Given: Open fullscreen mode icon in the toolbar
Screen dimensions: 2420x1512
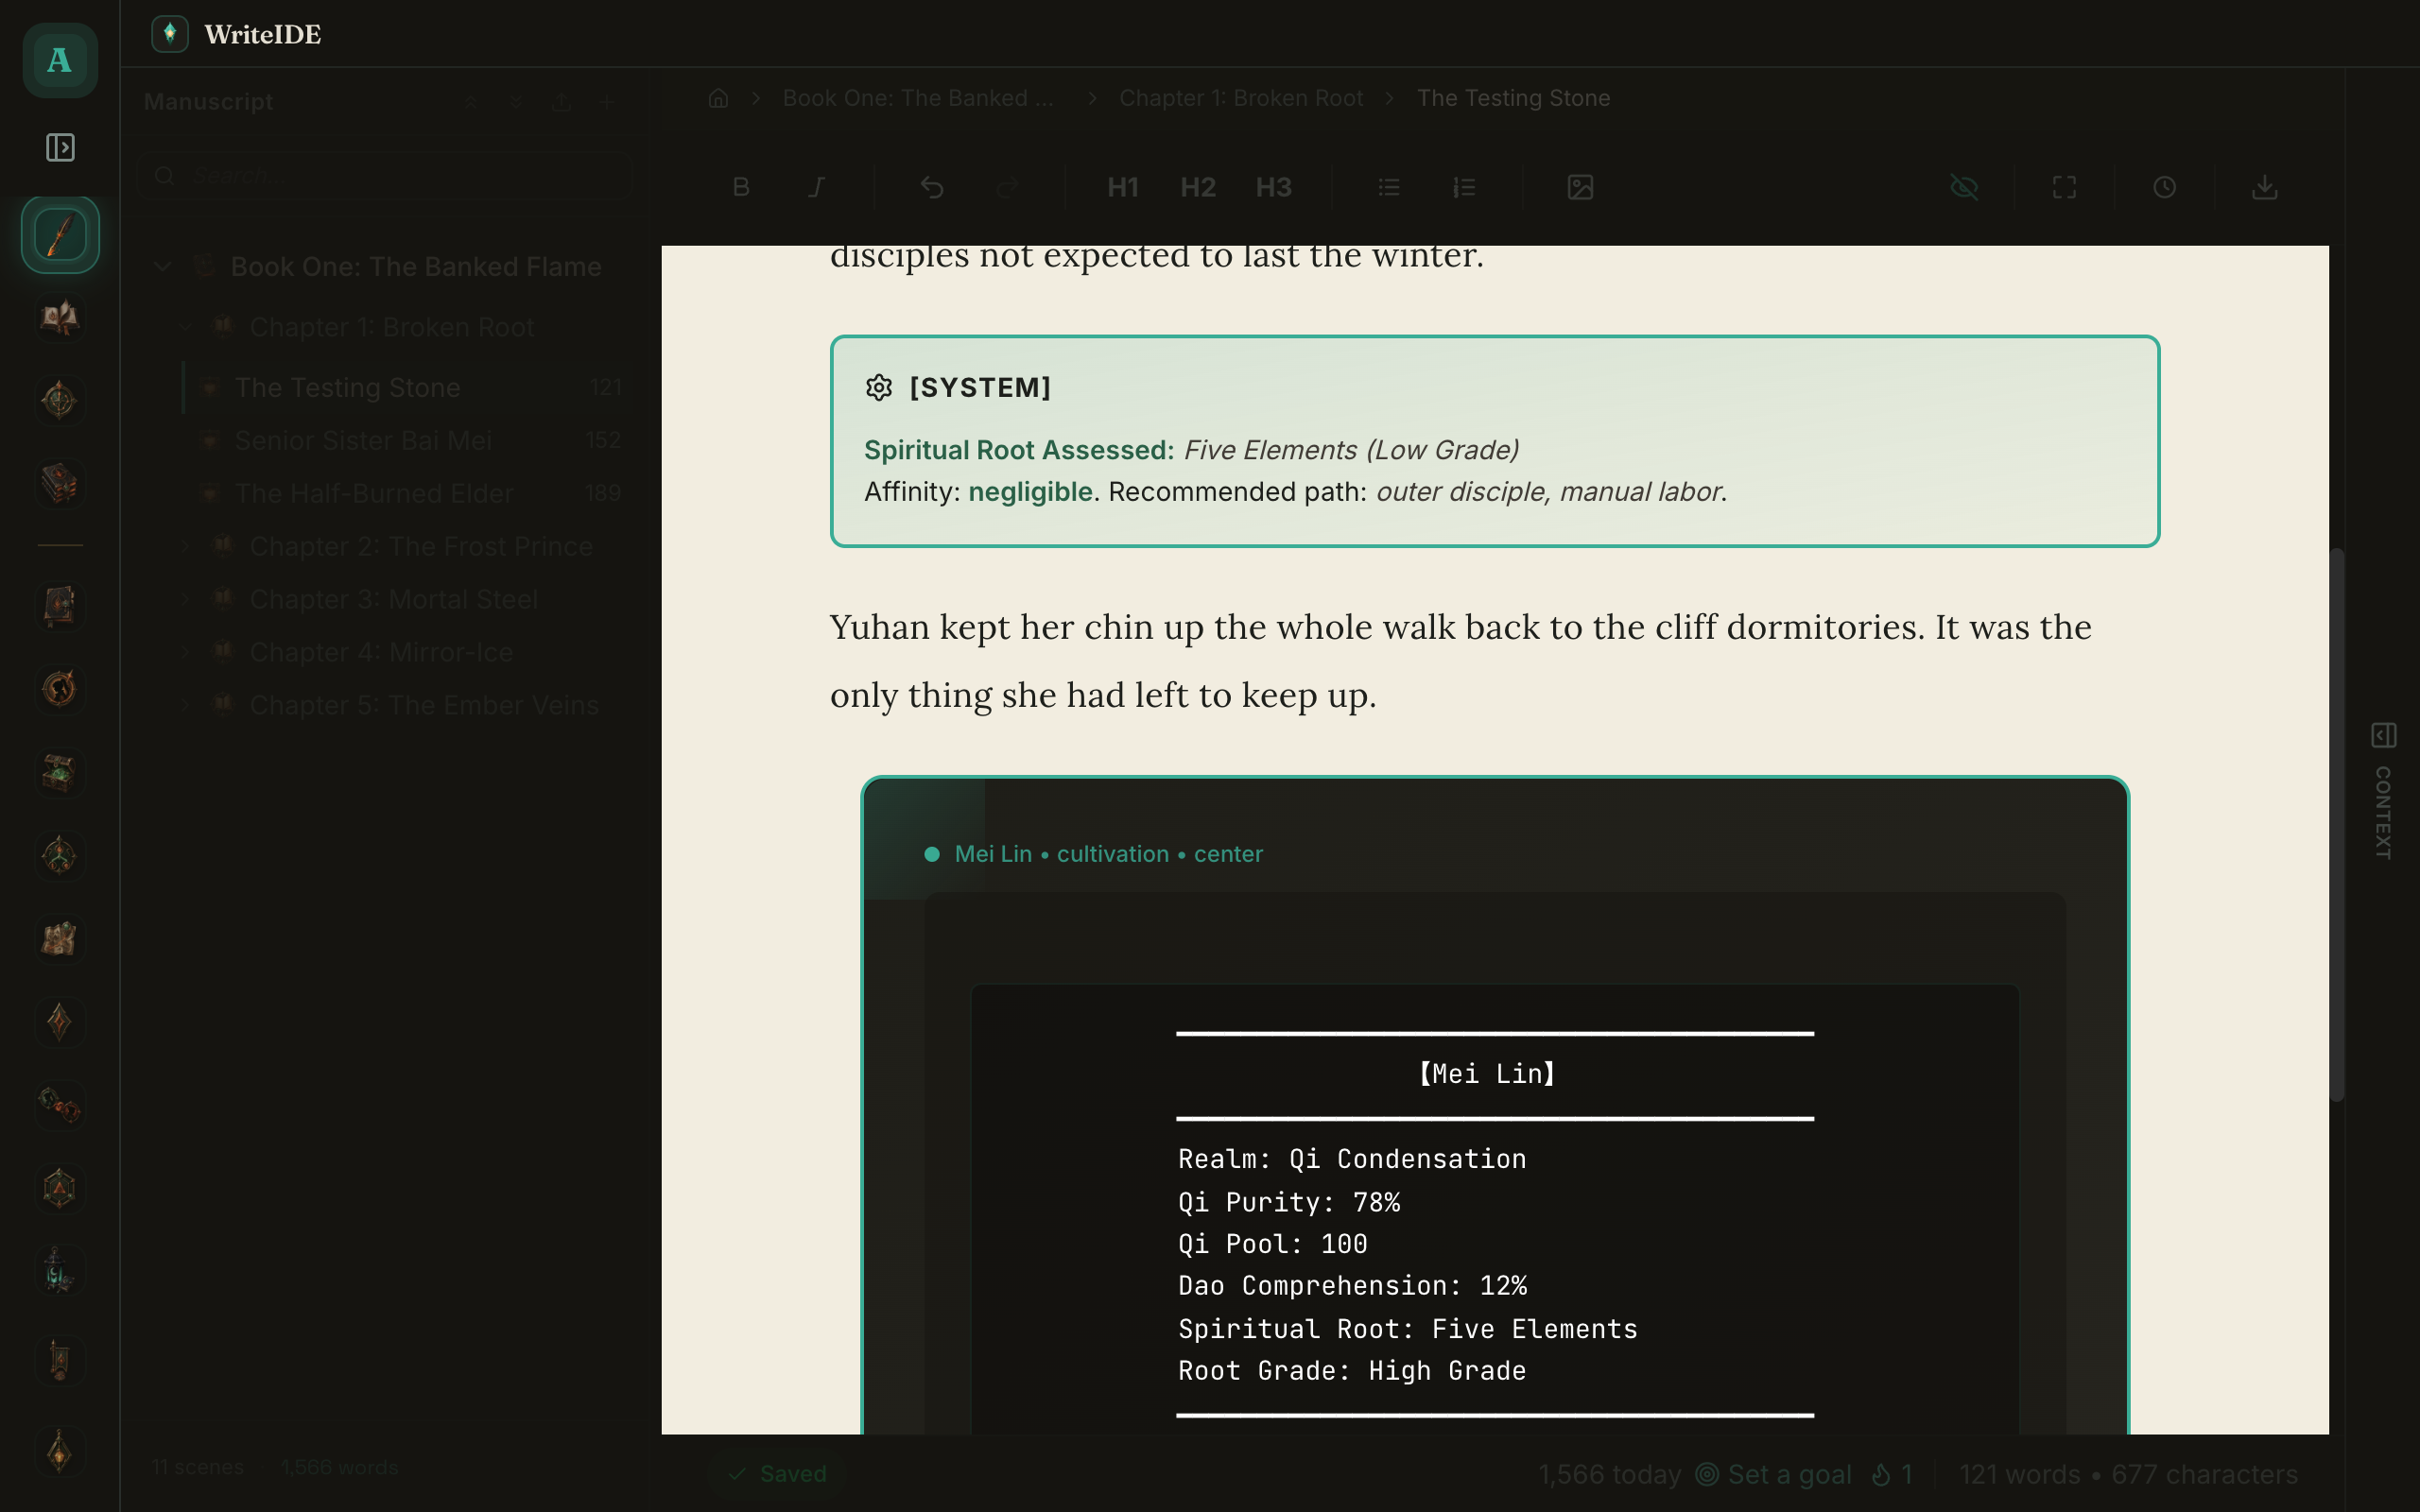Looking at the screenshot, I should point(2064,187).
